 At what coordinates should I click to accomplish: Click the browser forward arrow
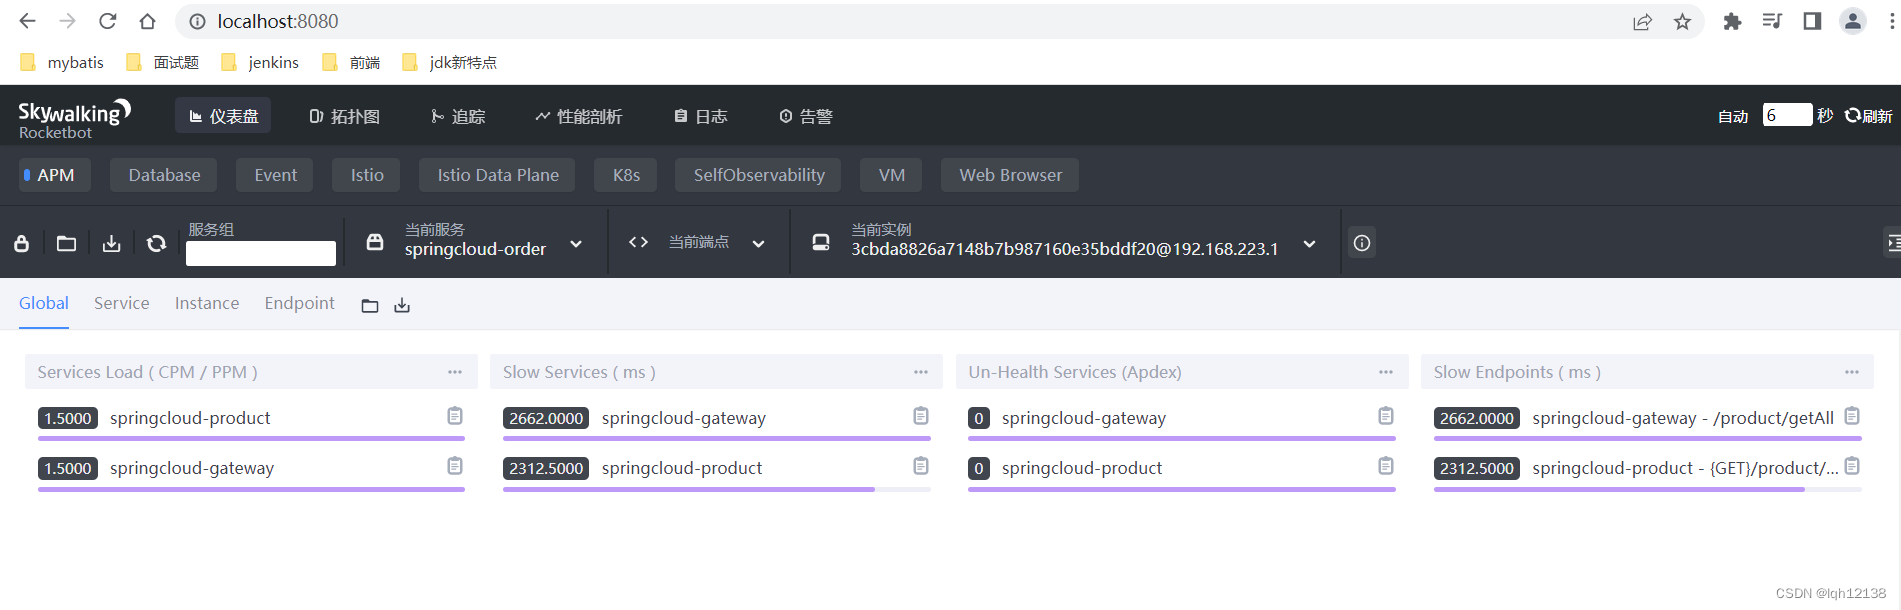67,21
